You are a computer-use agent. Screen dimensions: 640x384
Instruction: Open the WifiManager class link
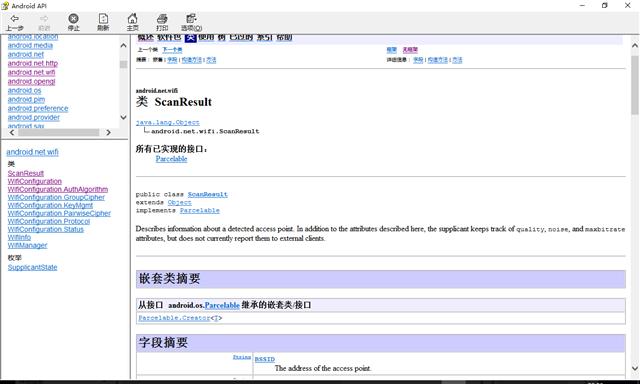pyautogui.click(x=27, y=245)
